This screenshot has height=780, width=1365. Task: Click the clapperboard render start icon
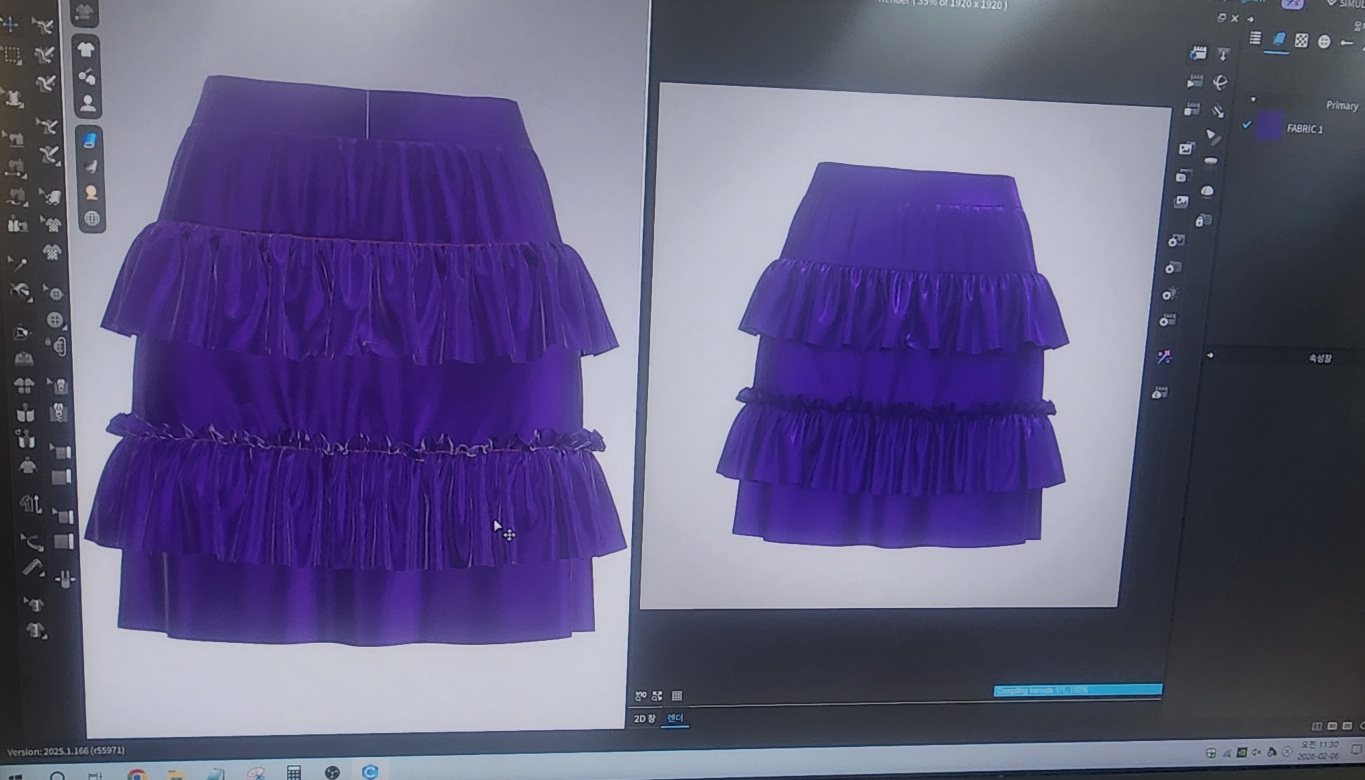(1198, 53)
